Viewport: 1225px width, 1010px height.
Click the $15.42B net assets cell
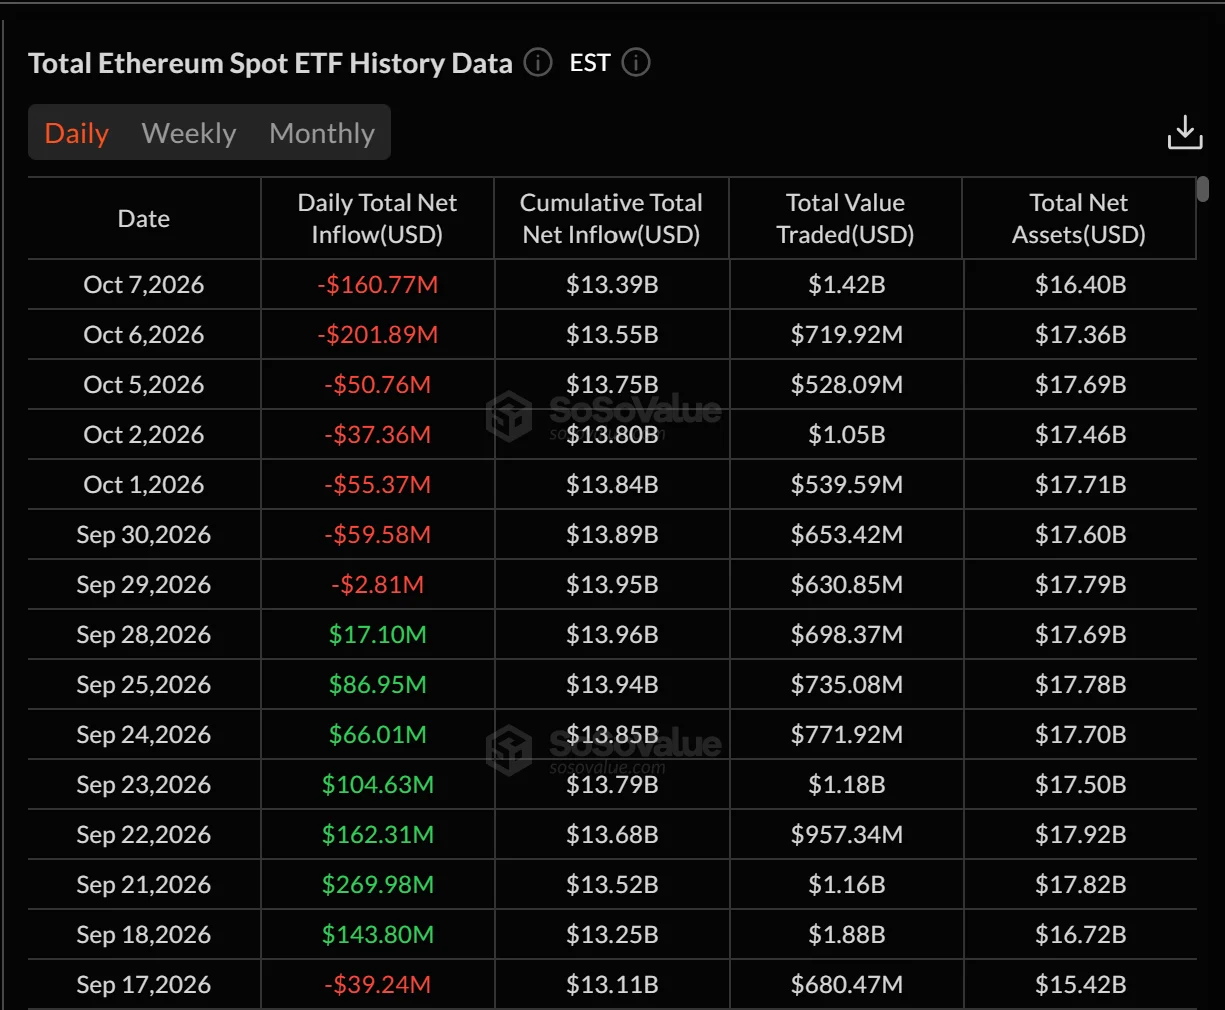click(x=1081, y=985)
